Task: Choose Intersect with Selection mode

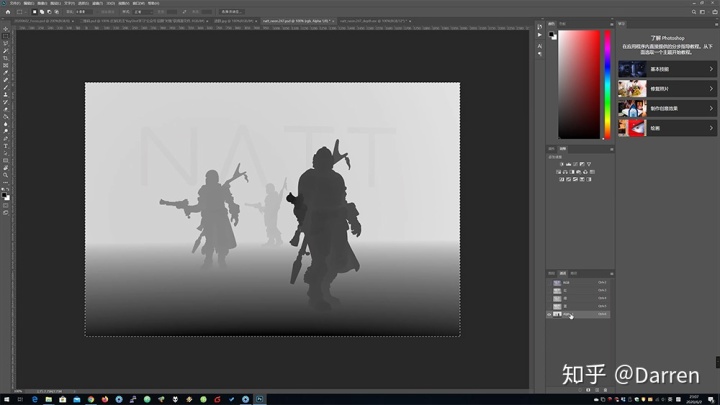Action: tap(56, 12)
